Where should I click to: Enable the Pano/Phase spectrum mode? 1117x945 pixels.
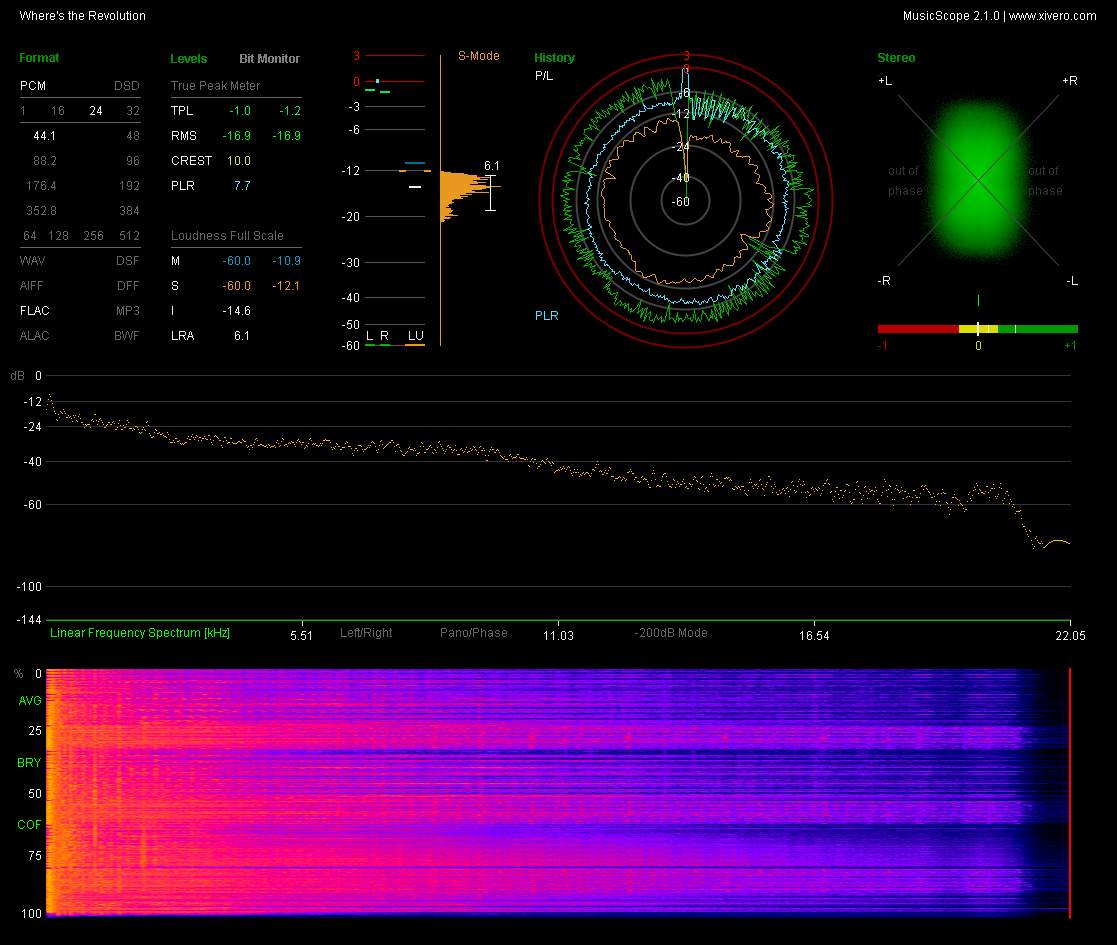coord(473,633)
